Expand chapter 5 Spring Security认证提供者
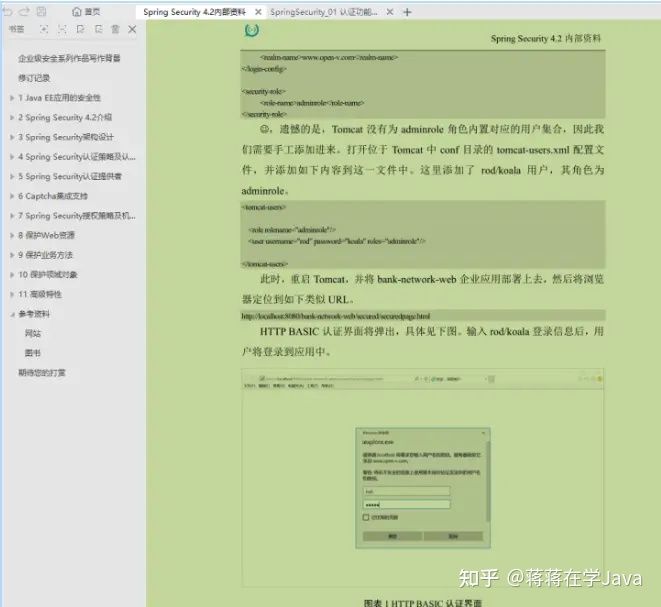661x607 pixels. [x=12, y=176]
